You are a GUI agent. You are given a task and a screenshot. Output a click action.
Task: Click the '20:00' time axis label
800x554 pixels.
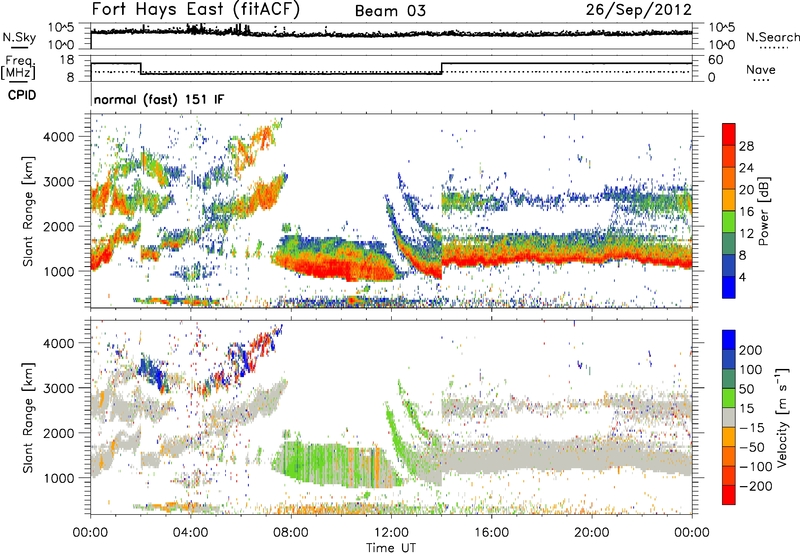tap(592, 533)
